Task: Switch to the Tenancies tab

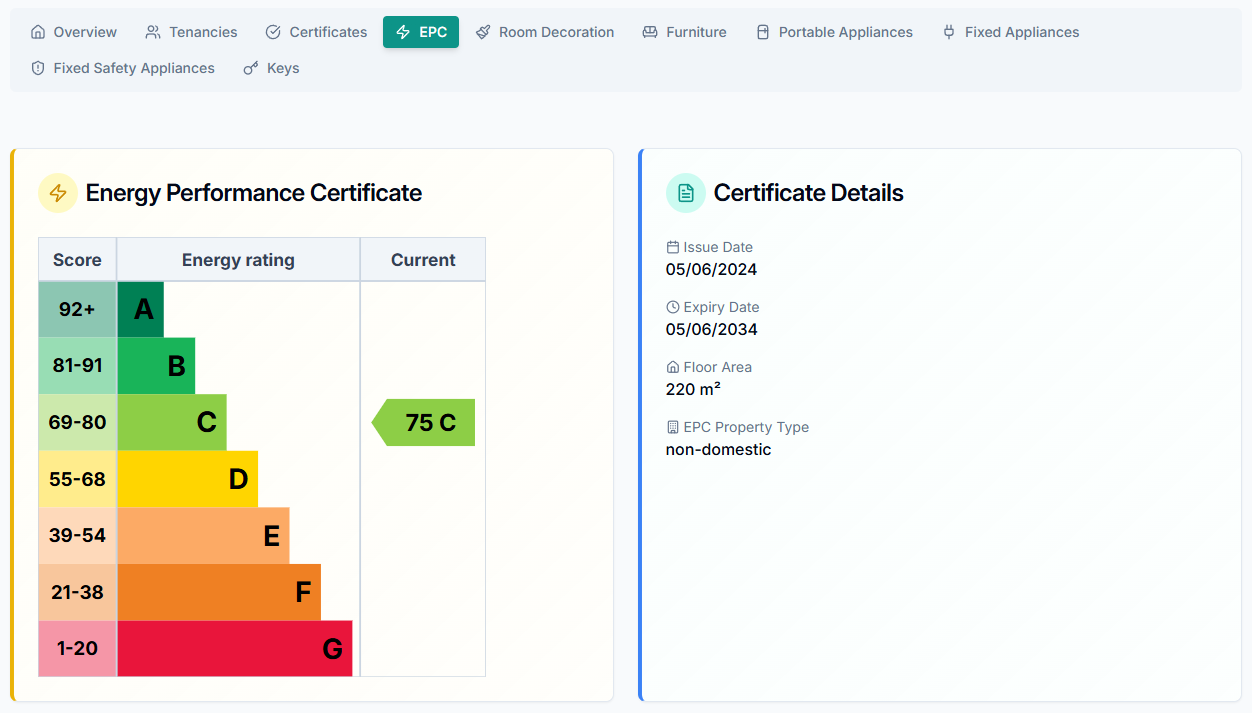Action: coord(191,31)
